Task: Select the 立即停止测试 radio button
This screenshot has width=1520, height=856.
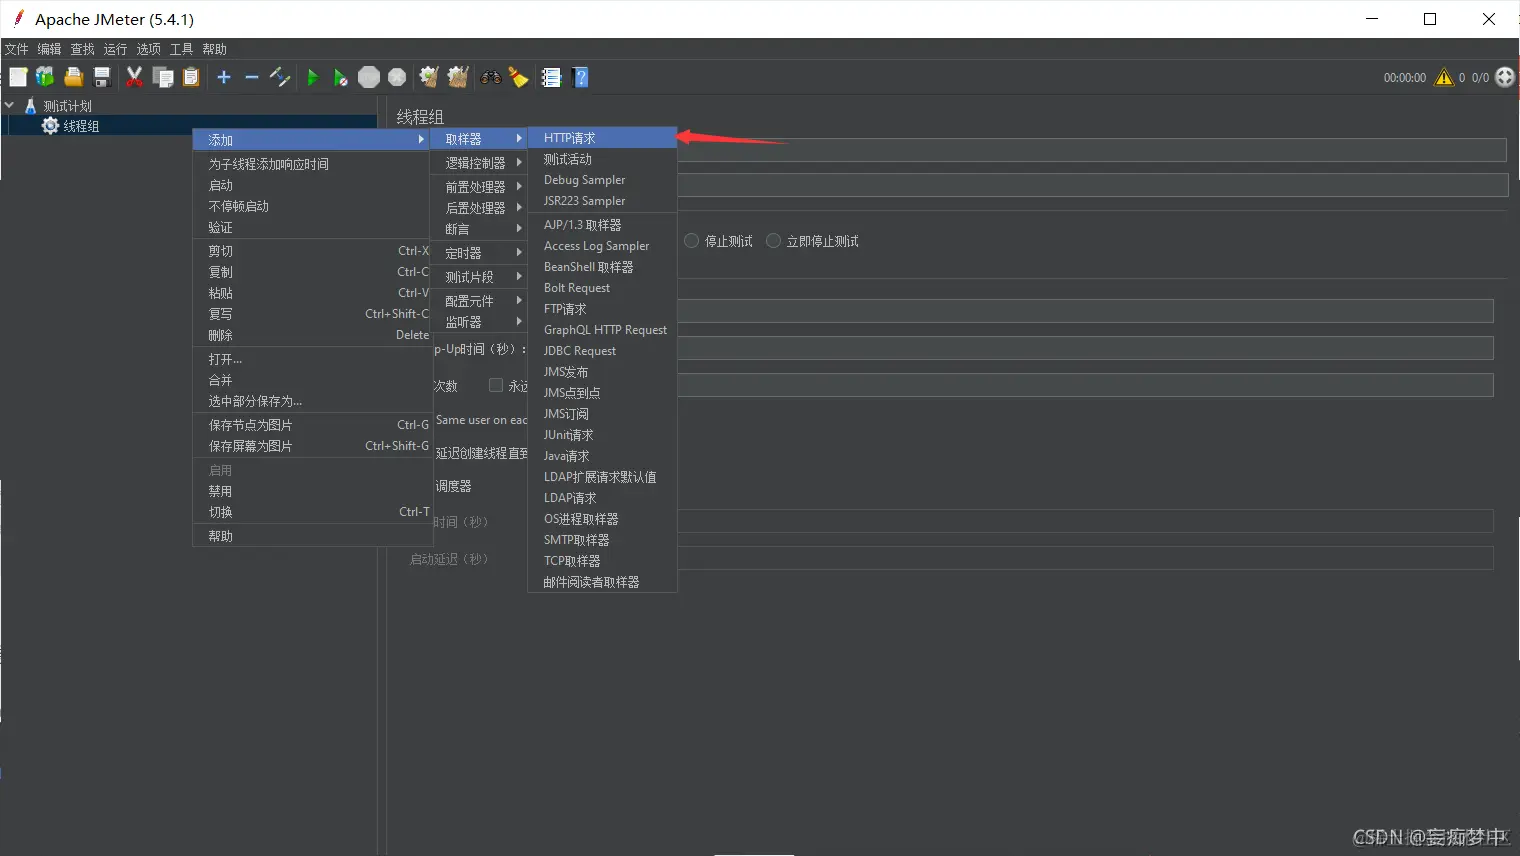Action: click(773, 241)
